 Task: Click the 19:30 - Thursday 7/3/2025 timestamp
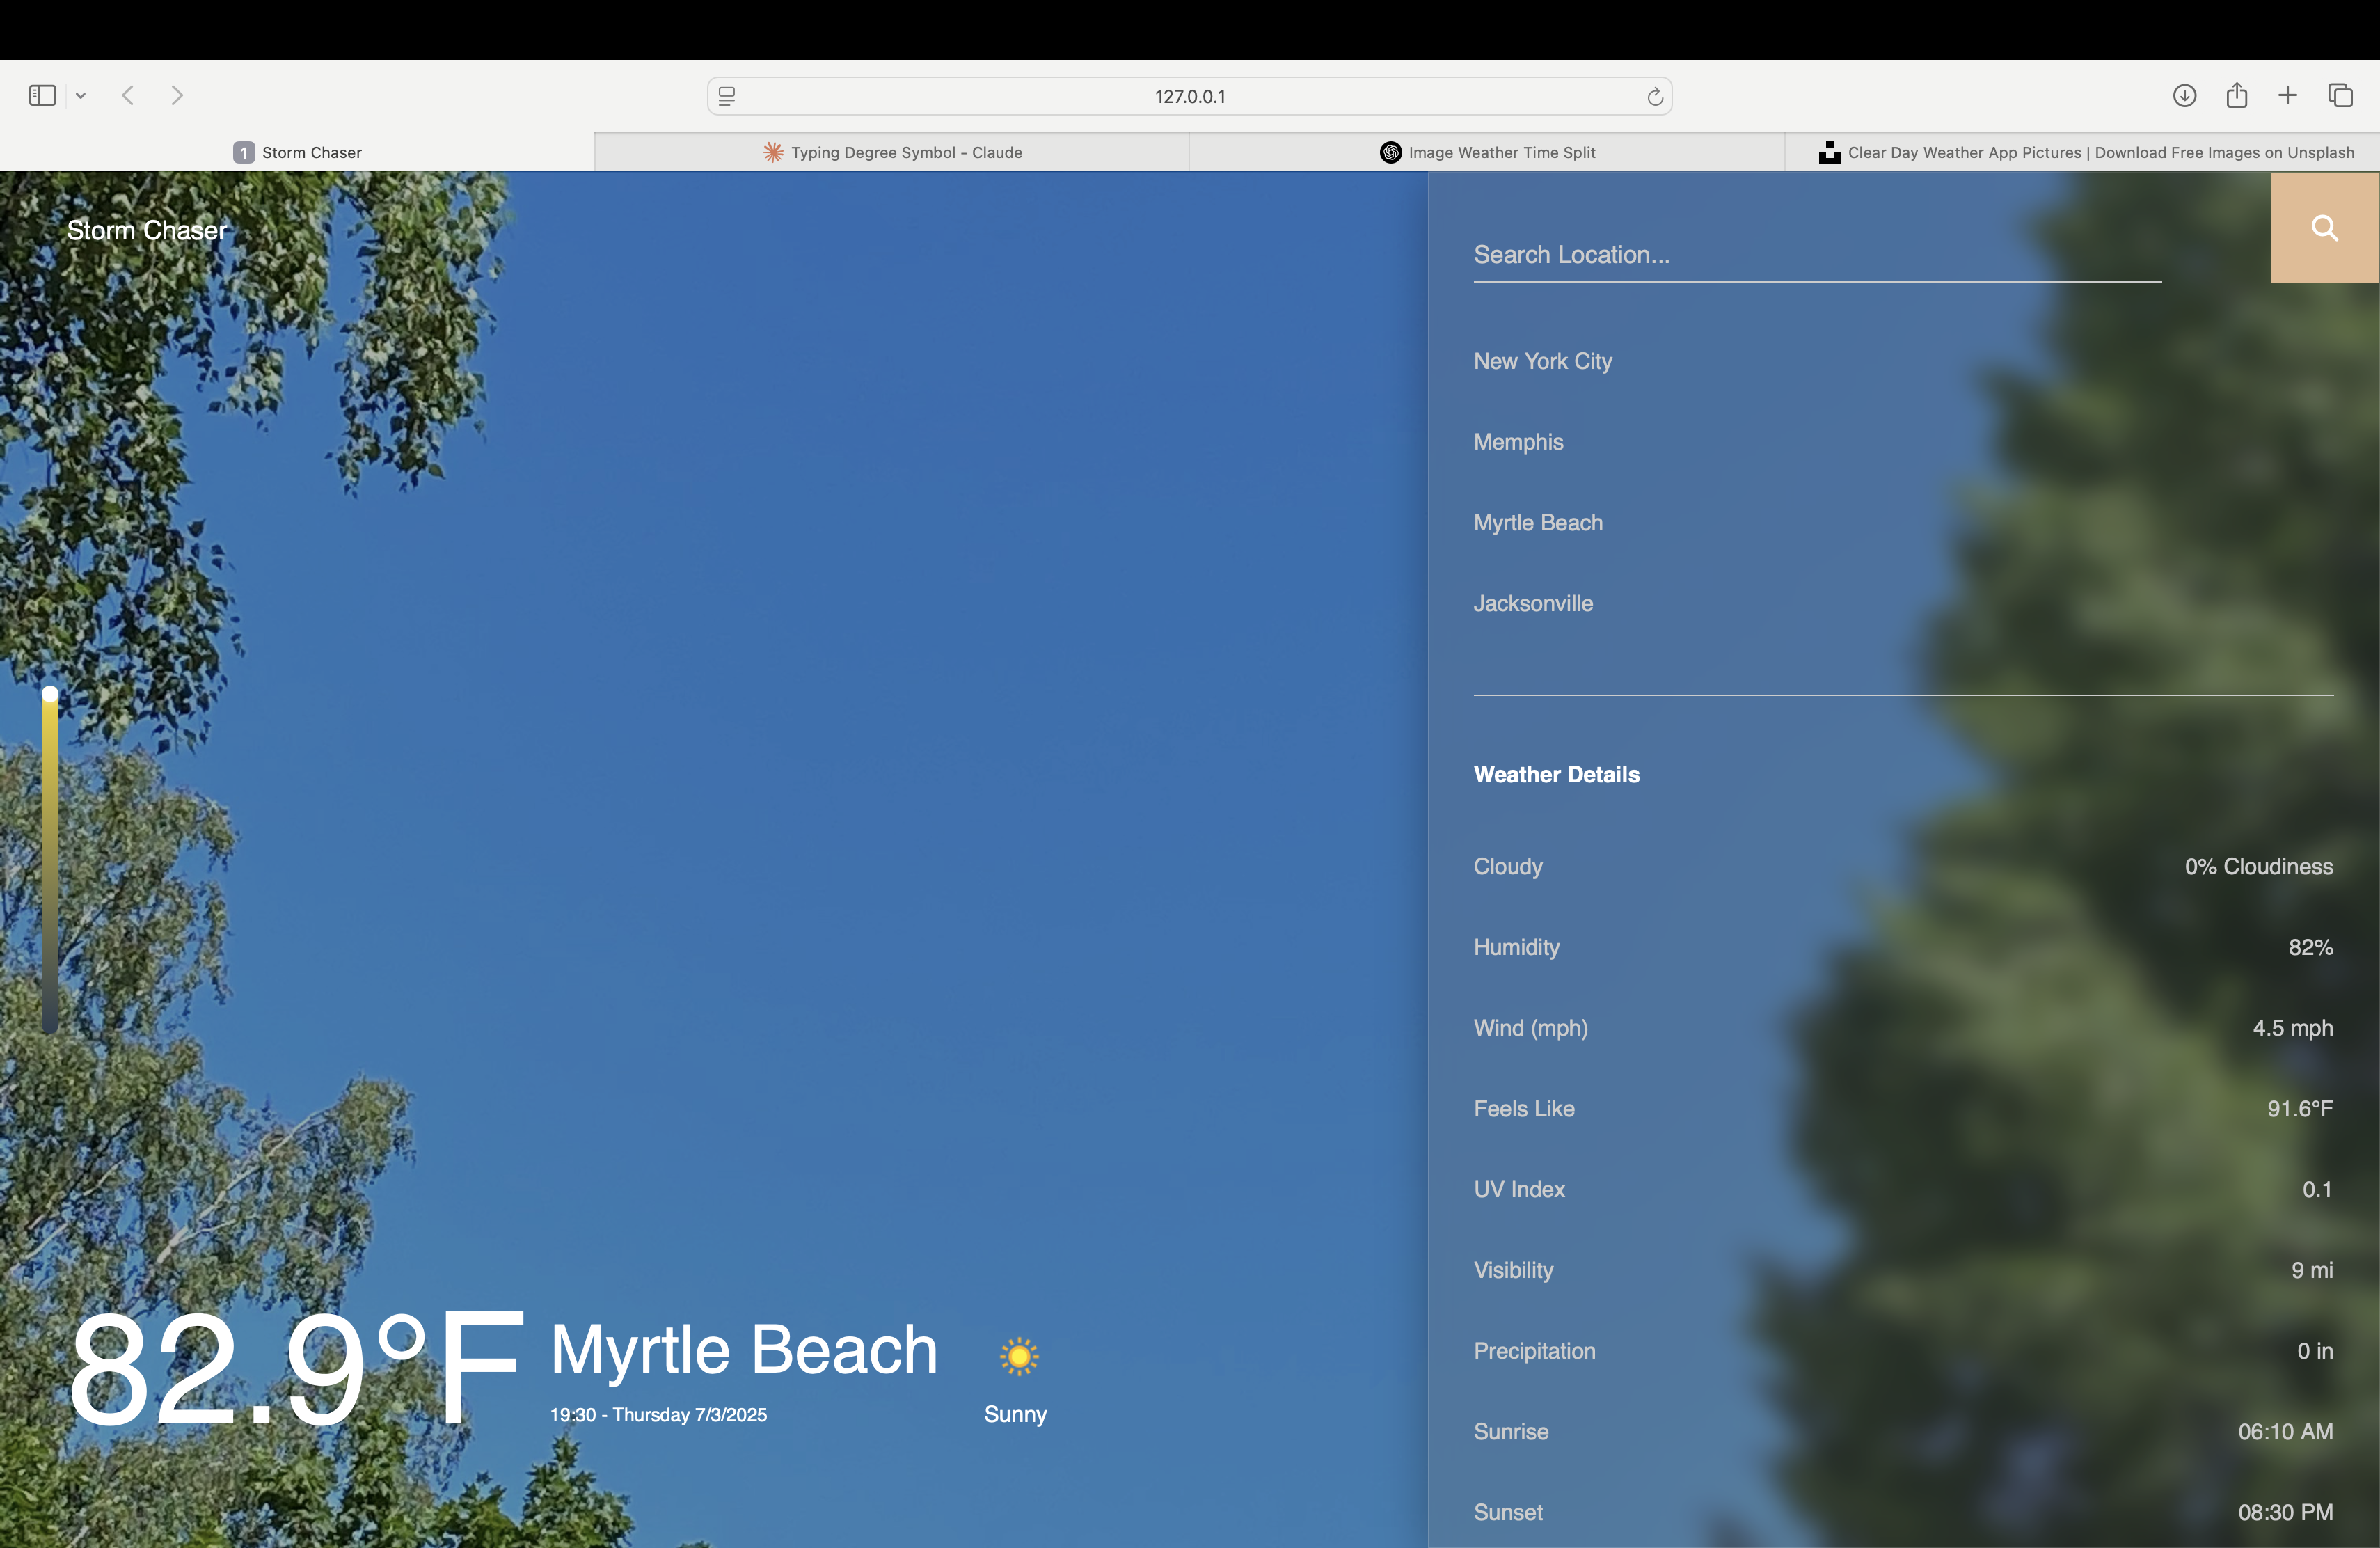(x=658, y=1415)
